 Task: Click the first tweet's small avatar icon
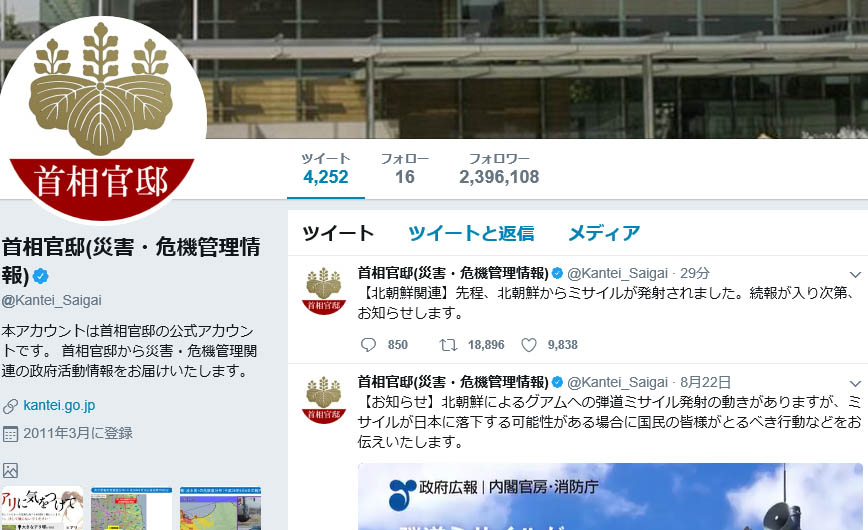point(324,291)
